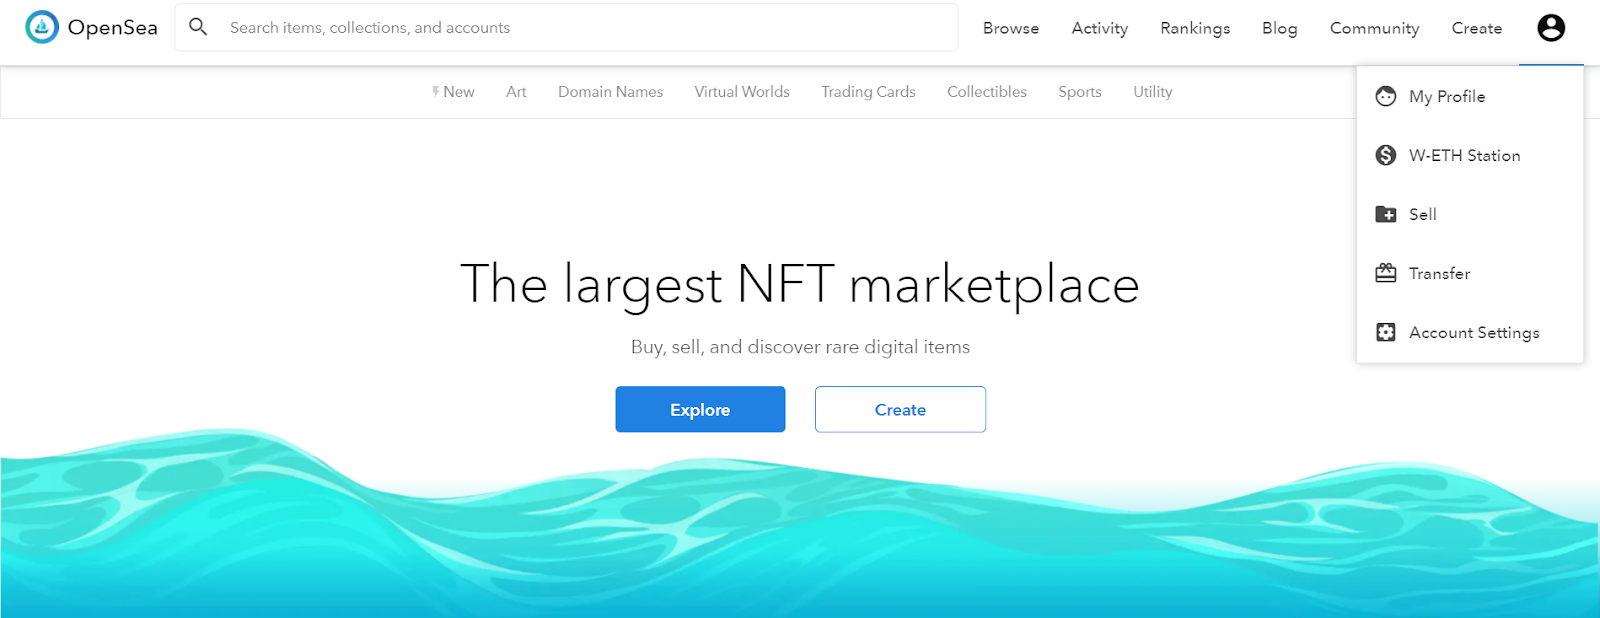Screen dimensions: 1600x618
Task: Click 'Buy, sell, and discover rare digital items' text
Action: [x=800, y=347]
